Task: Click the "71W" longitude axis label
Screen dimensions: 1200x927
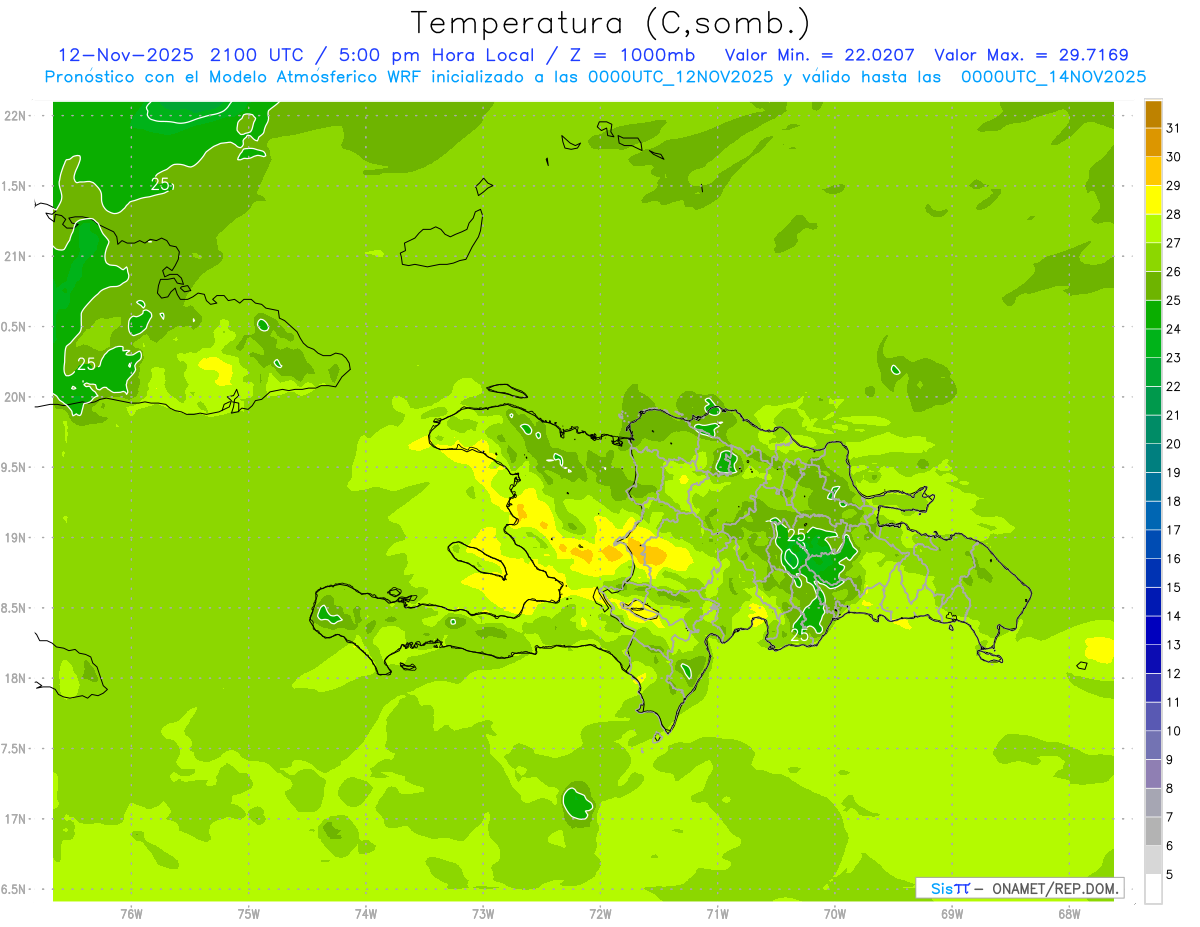Action: [x=717, y=914]
